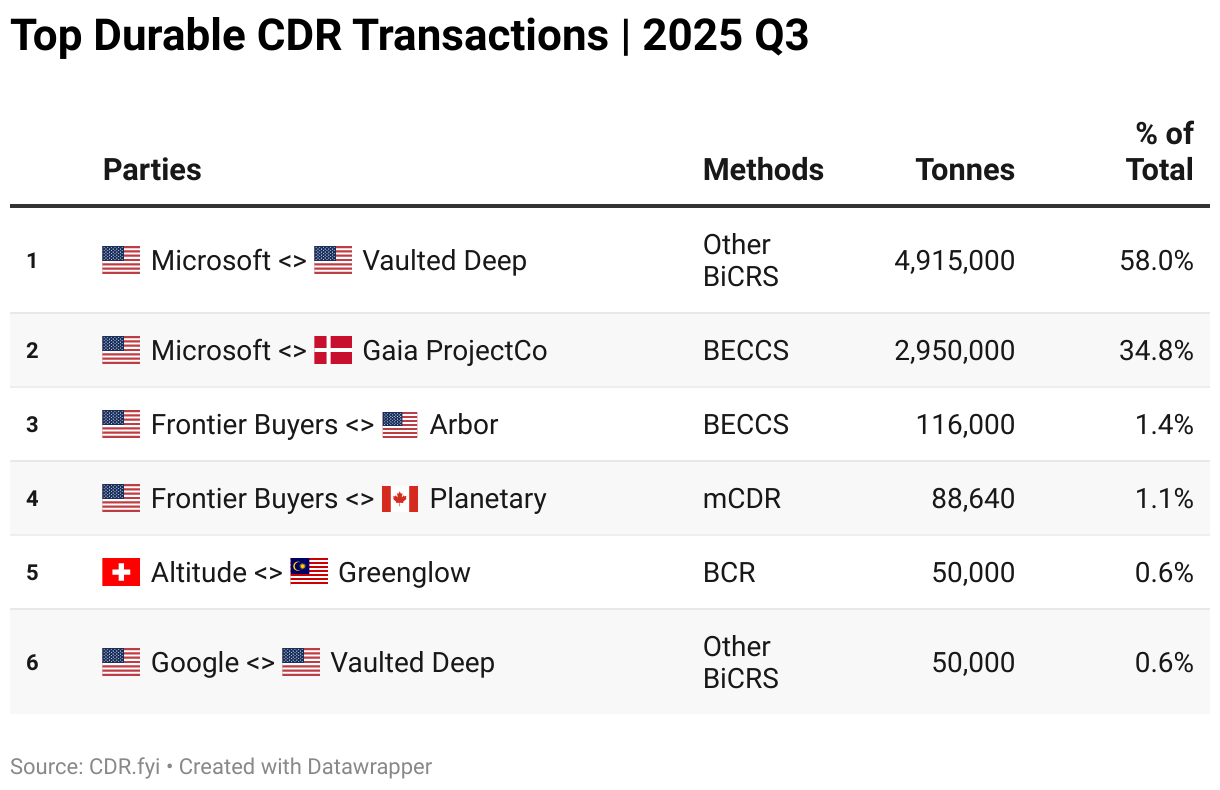The height and width of the screenshot is (790, 1220).
Task: Click the Swiss flag next to Altitude
Action: [x=121, y=573]
